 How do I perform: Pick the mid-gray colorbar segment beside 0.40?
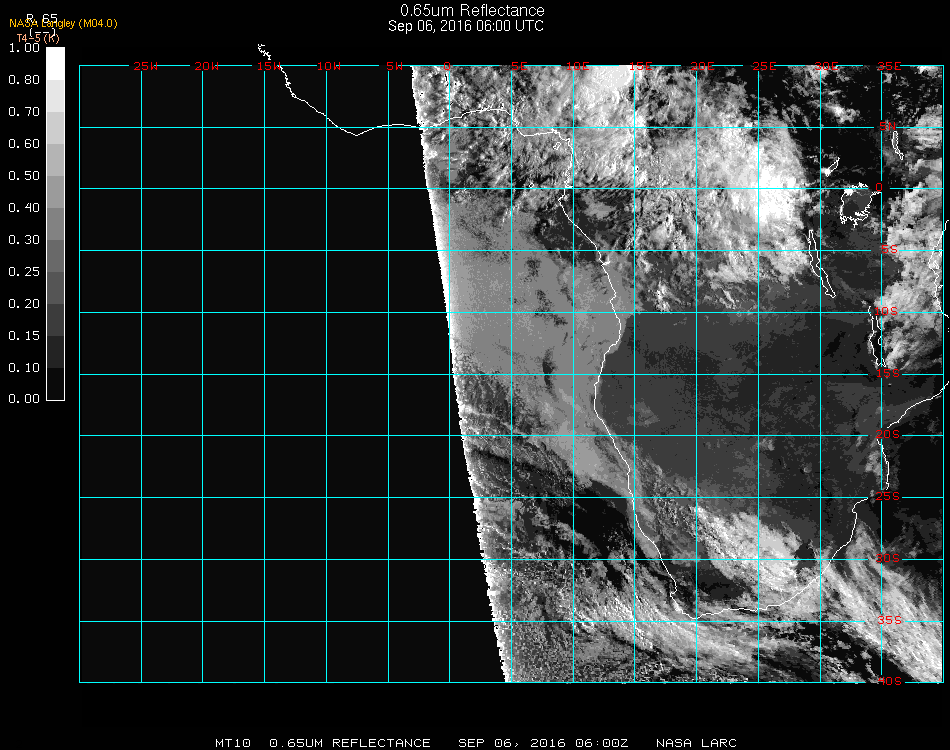point(55,224)
